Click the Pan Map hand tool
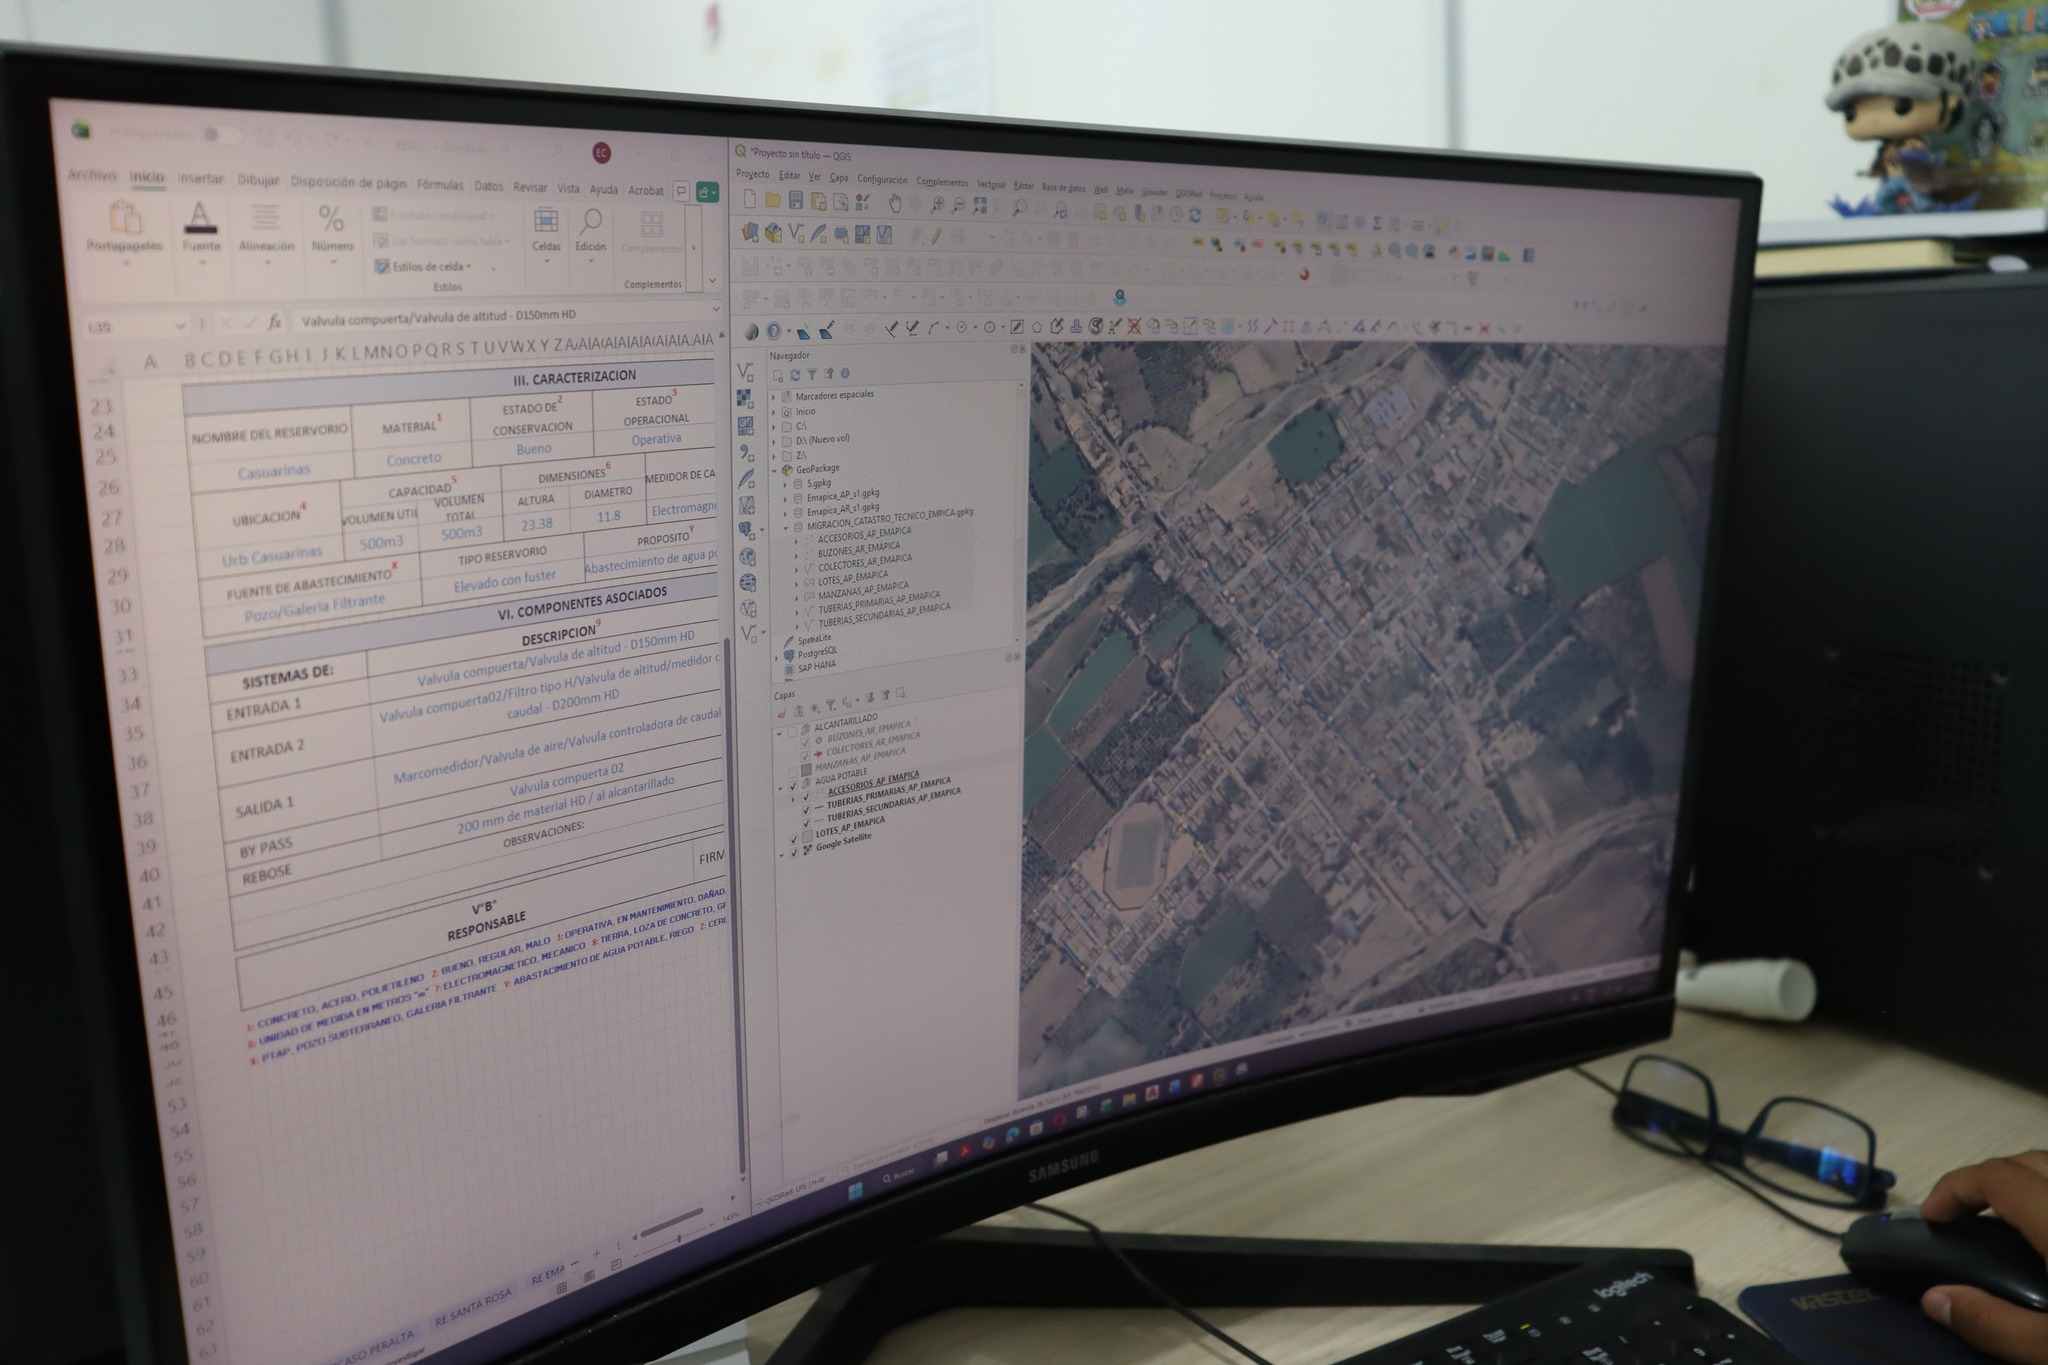The height and width of the screenshot is (1365, 2048). point(895,204)
